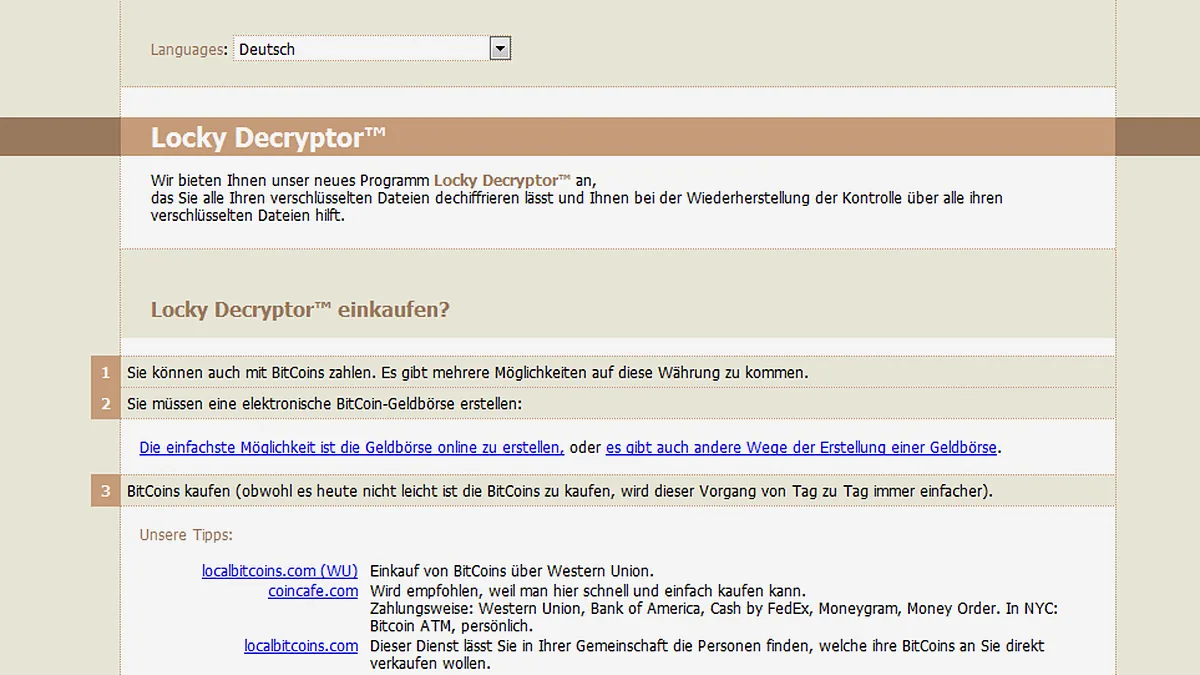Click the 'Locky Decryptor™' banner heading
Screen dimensions: 1200x675
pyautogui.click(x=268, y=138)
